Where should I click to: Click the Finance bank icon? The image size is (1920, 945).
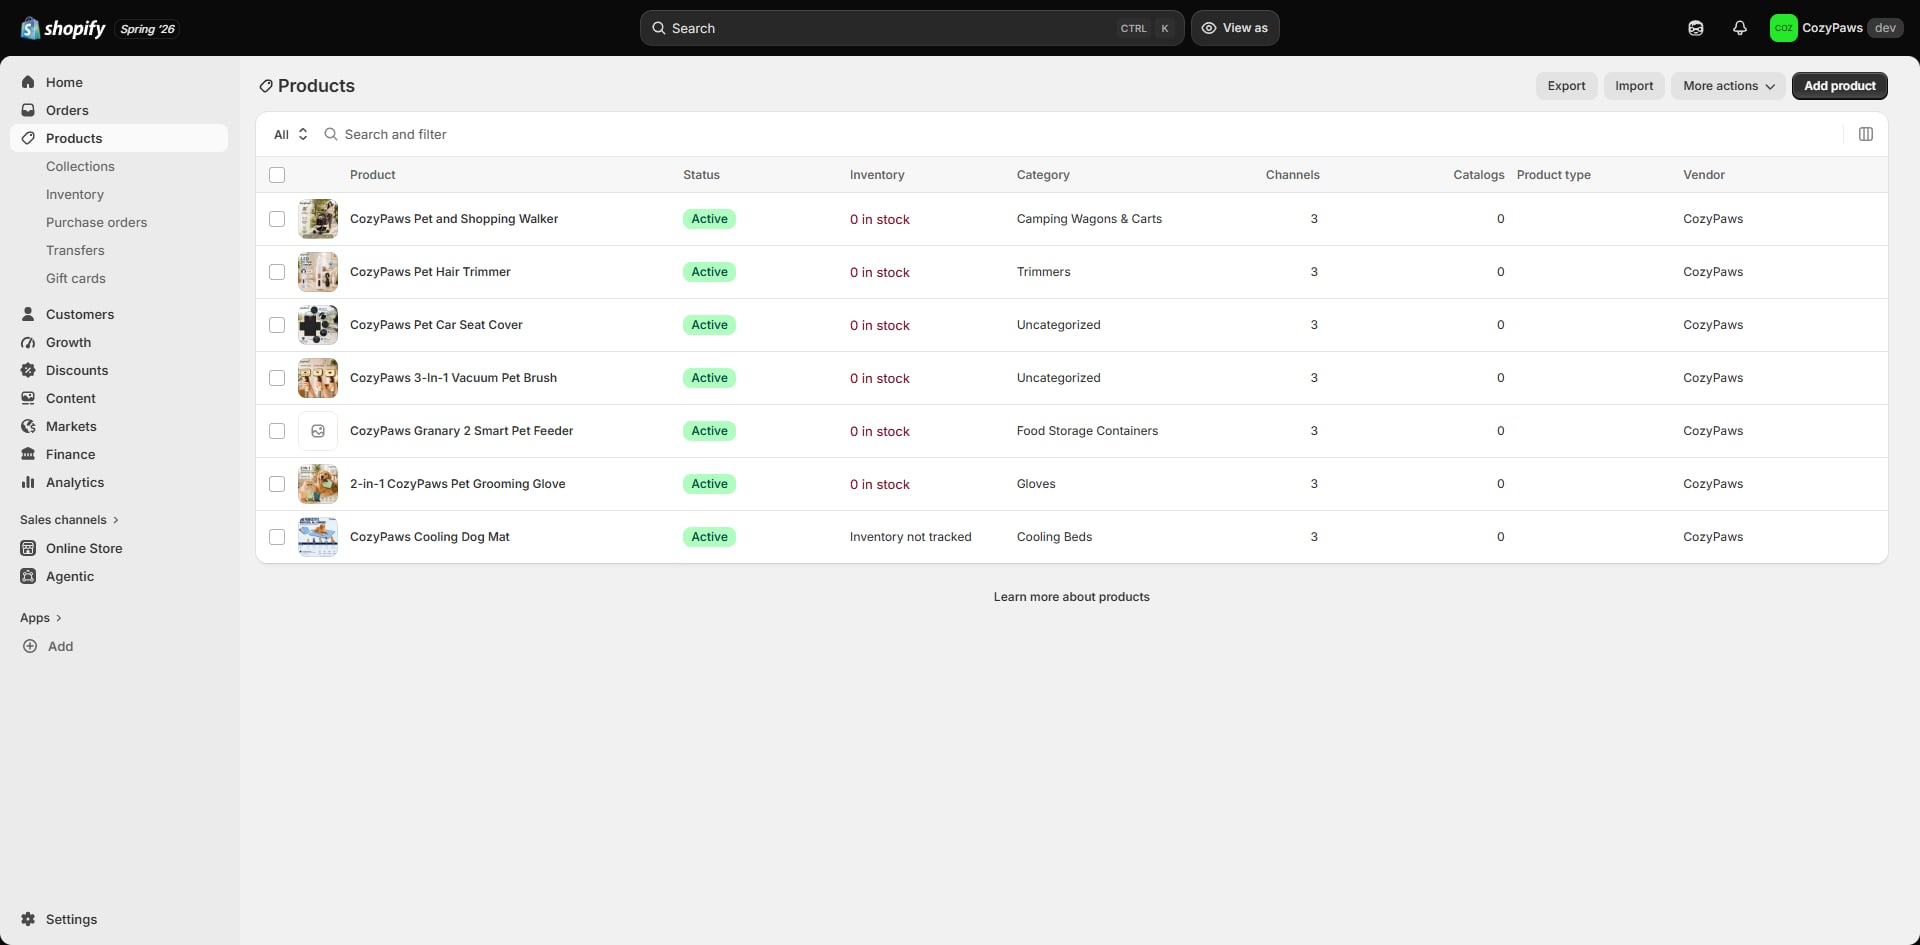pyautogui.click(x=28, y=454)
